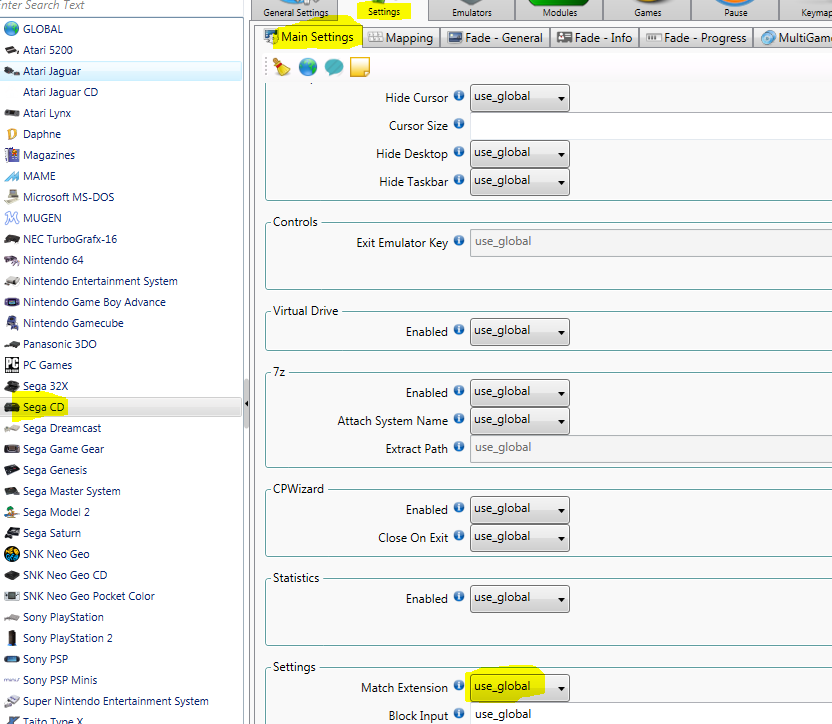Viewport: 832px width, 724px height.
Task: Open the Hide Cursor dropdown
Action: pos(519,98)
